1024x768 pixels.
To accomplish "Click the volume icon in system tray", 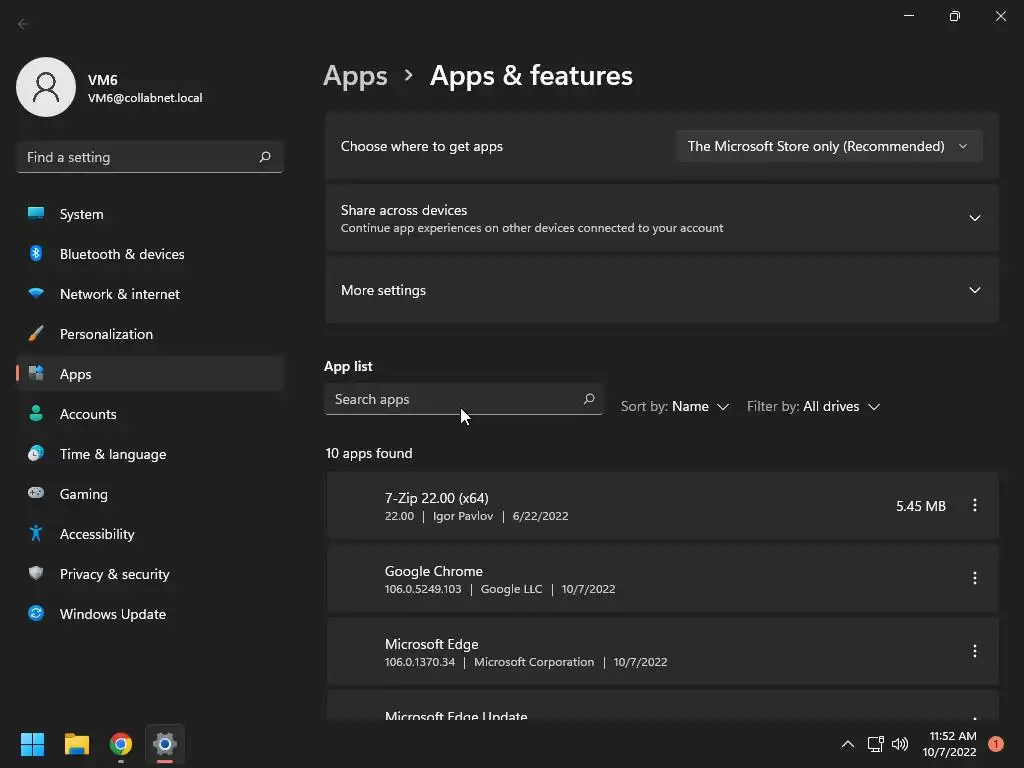I will [900, 744].
